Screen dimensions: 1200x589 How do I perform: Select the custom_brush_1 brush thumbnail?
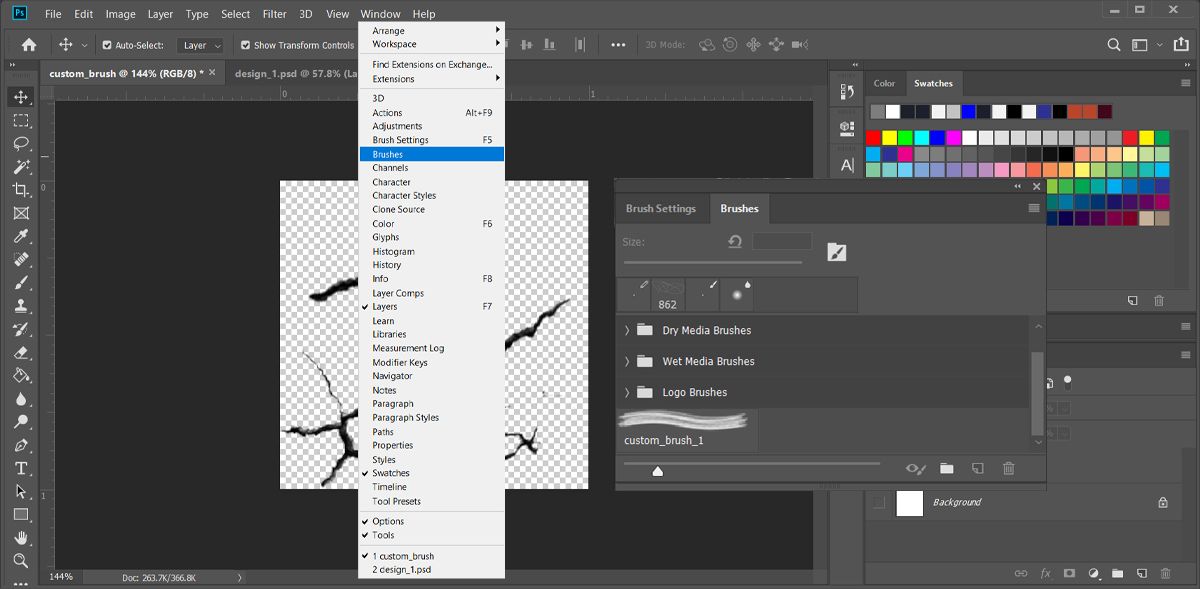(x=686, y=428)
